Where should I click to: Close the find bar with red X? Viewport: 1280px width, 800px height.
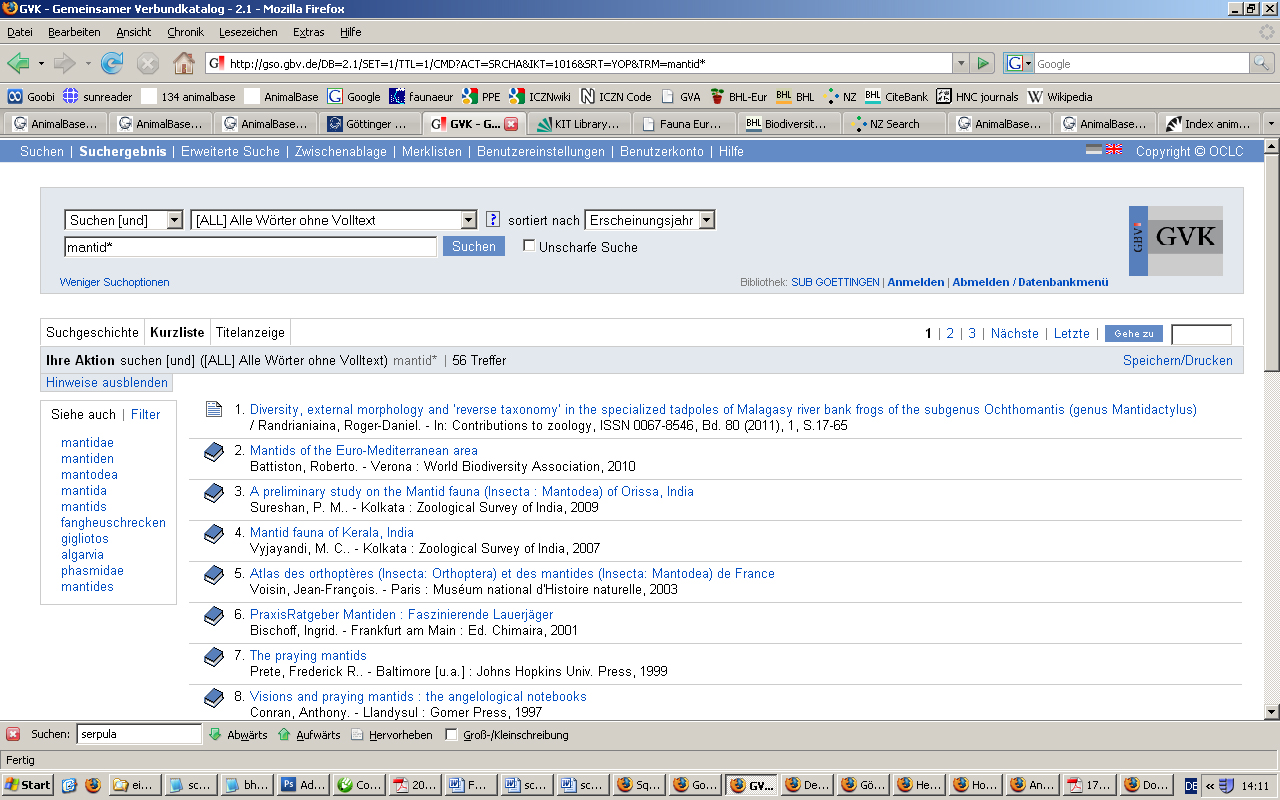click(13, 734)
